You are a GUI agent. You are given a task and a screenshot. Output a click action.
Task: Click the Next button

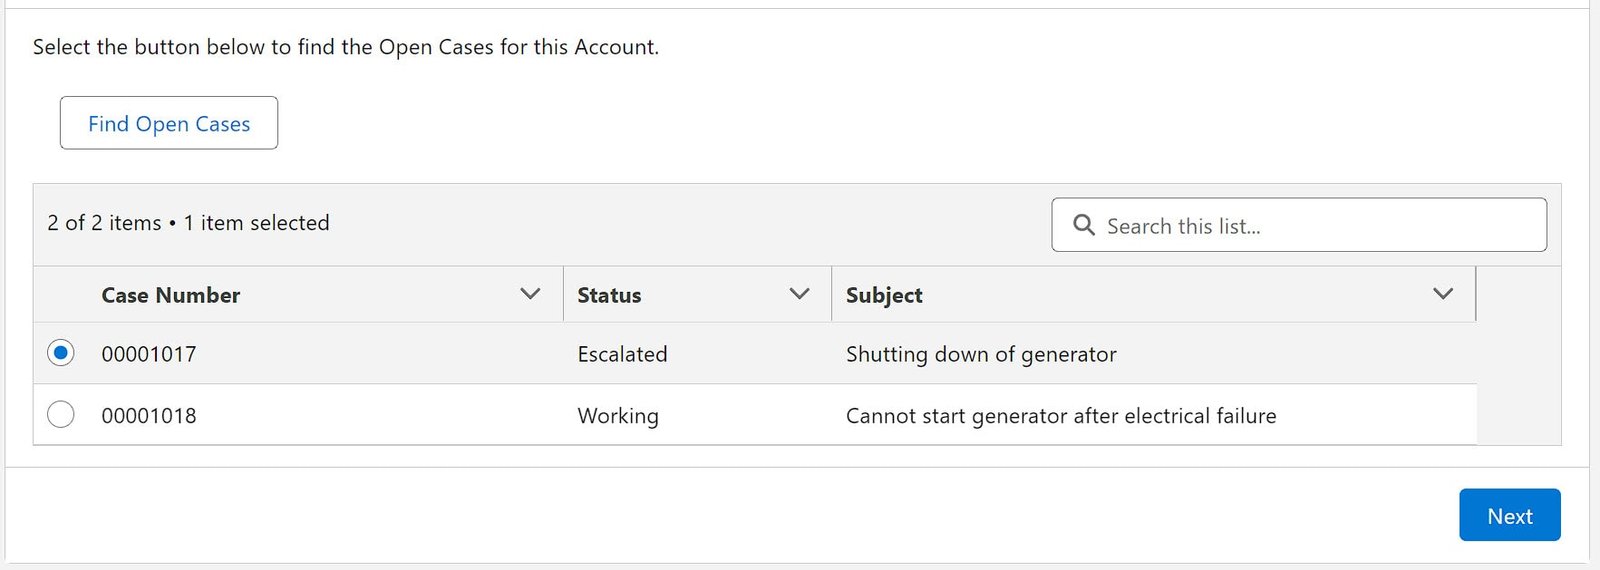[1510, 515]
